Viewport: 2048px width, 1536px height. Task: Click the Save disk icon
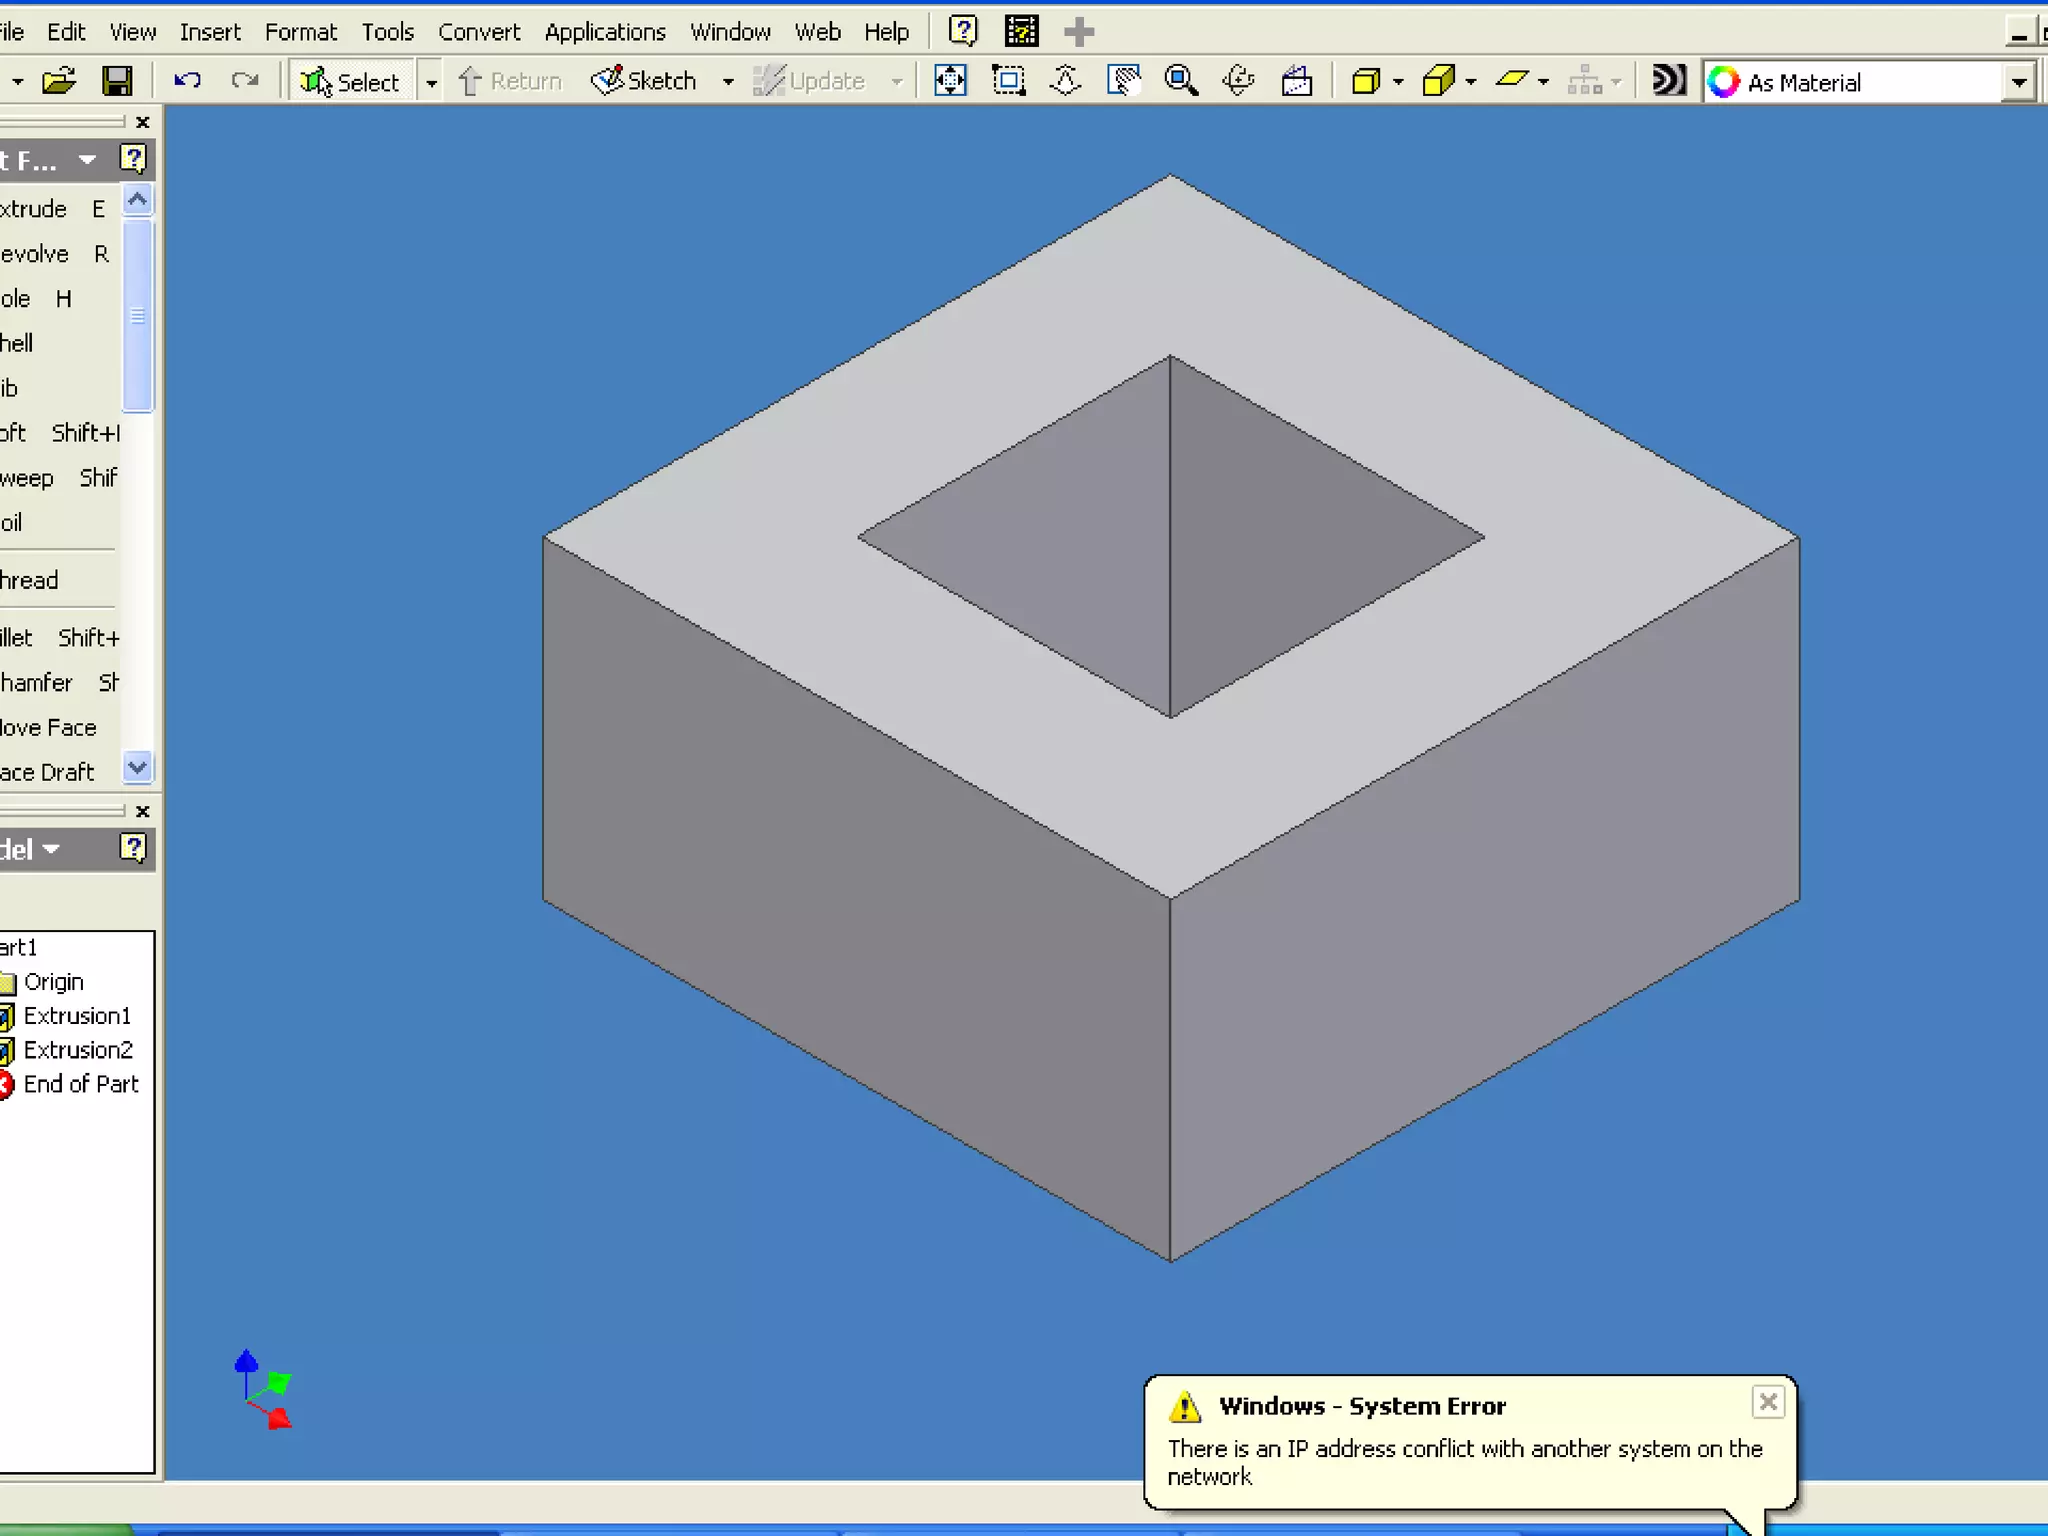coord(118,81)
